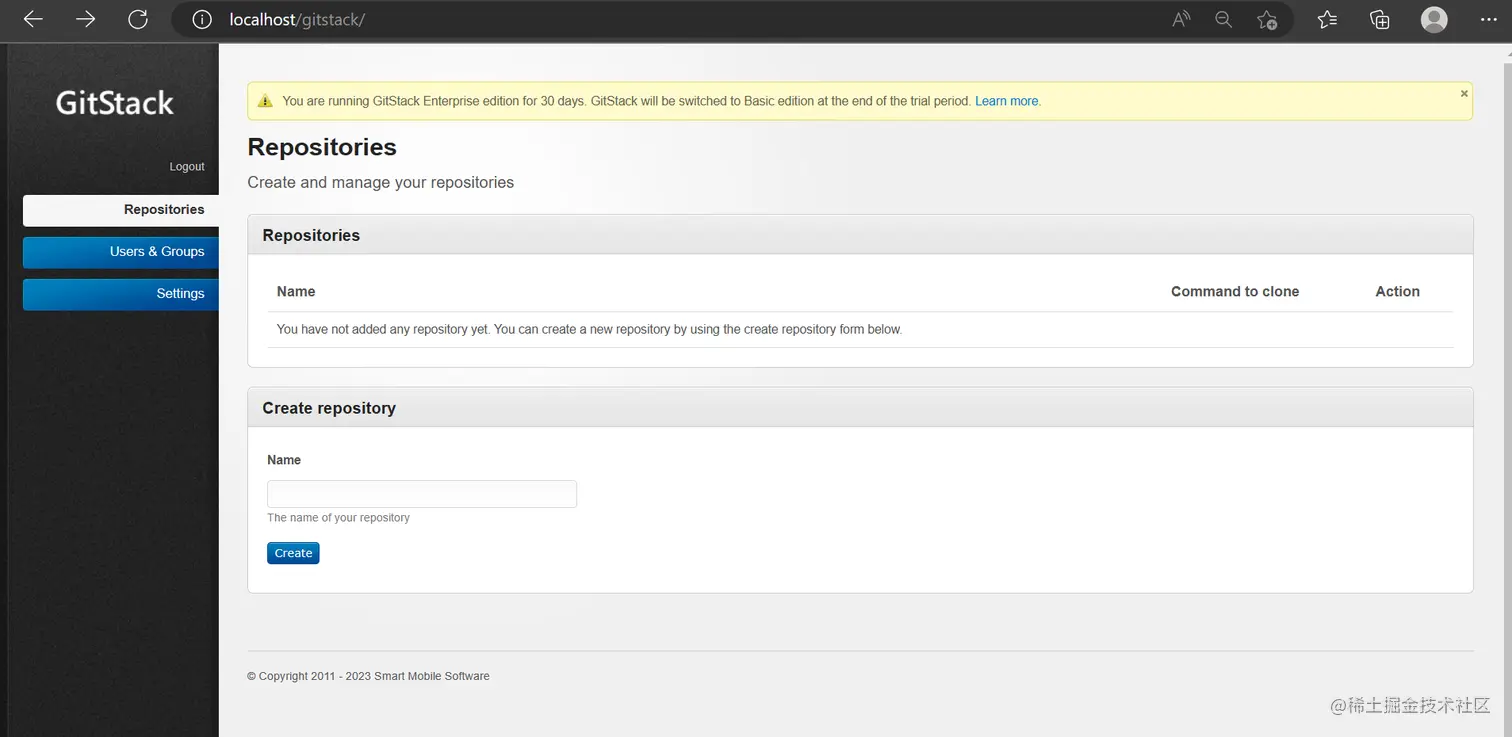Screen dimensions: 1512x737
Task: Click the browser forward arrow
Action: [85, 19]
